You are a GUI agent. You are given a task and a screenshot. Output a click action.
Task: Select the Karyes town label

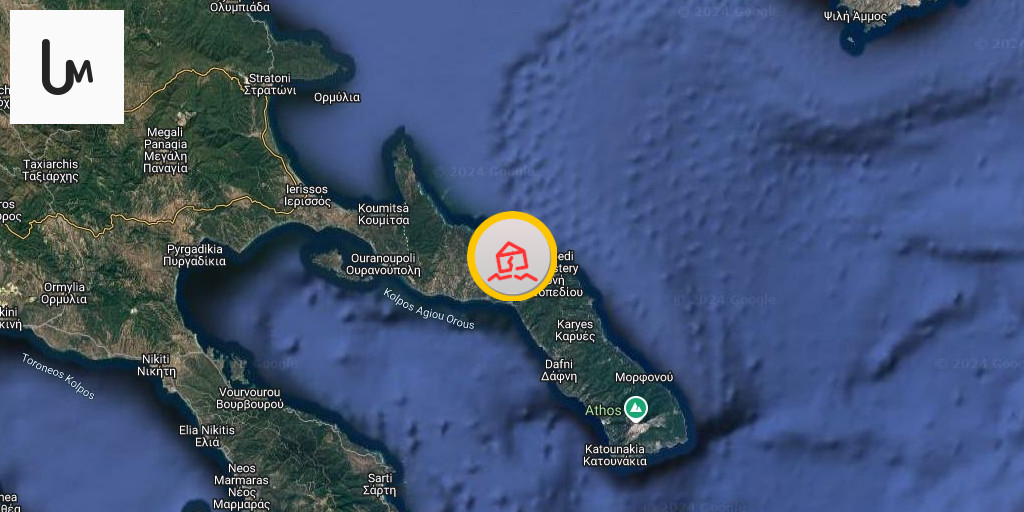pos(575,330)
